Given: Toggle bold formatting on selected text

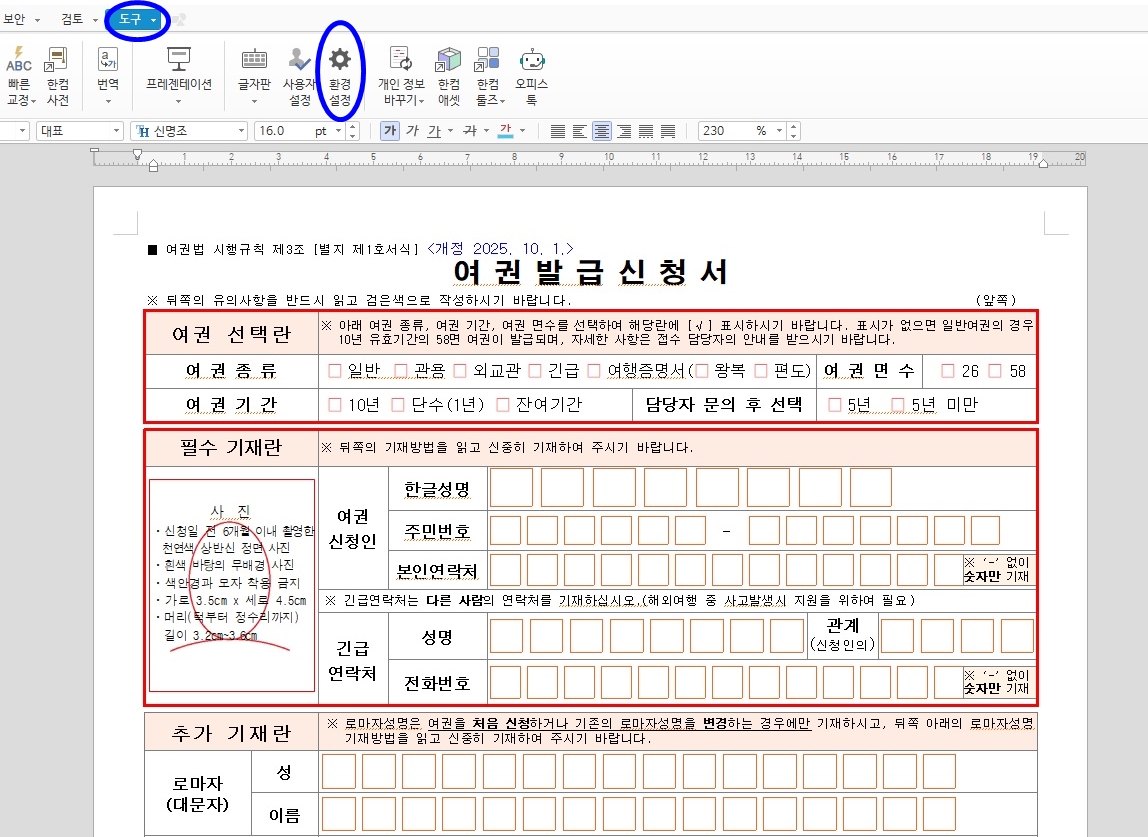Looking at the screenshot, I should pos(388,130).
